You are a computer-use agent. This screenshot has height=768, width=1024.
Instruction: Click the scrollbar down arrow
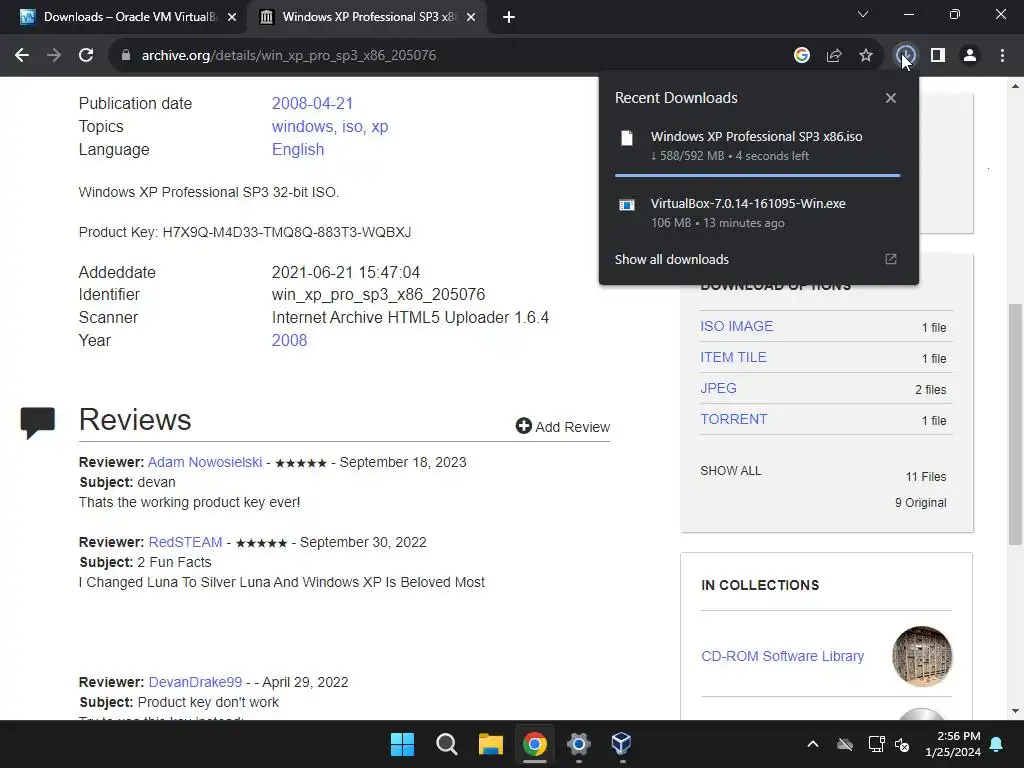(1015, 711)
